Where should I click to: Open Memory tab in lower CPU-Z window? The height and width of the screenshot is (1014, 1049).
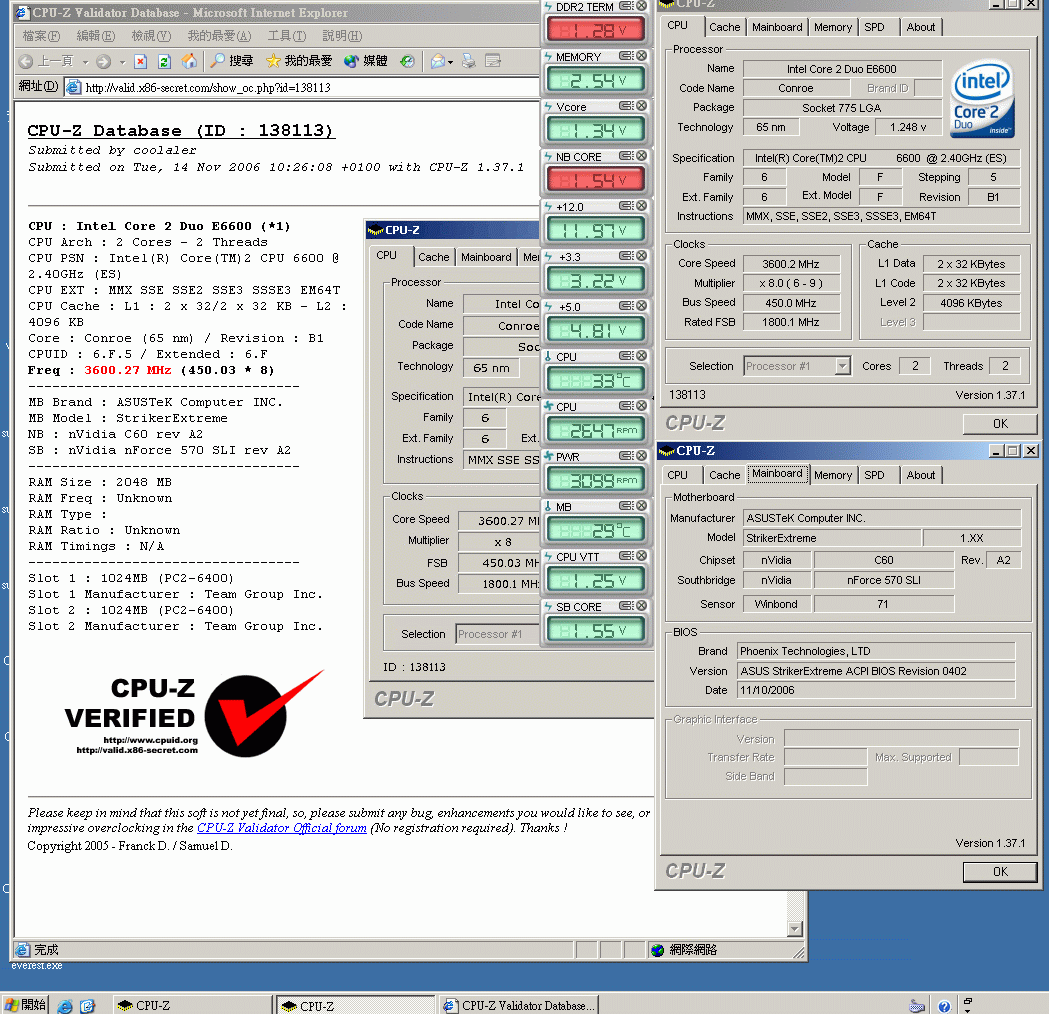(x=833, y=475)
